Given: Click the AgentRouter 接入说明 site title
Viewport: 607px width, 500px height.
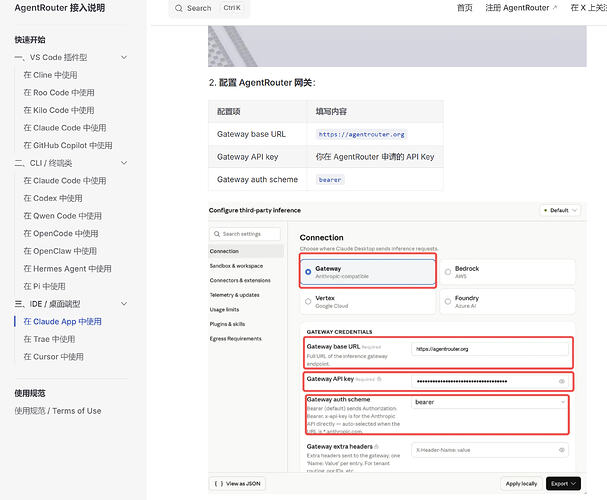Looking at the screenshot, I should (x=60, y=8).
